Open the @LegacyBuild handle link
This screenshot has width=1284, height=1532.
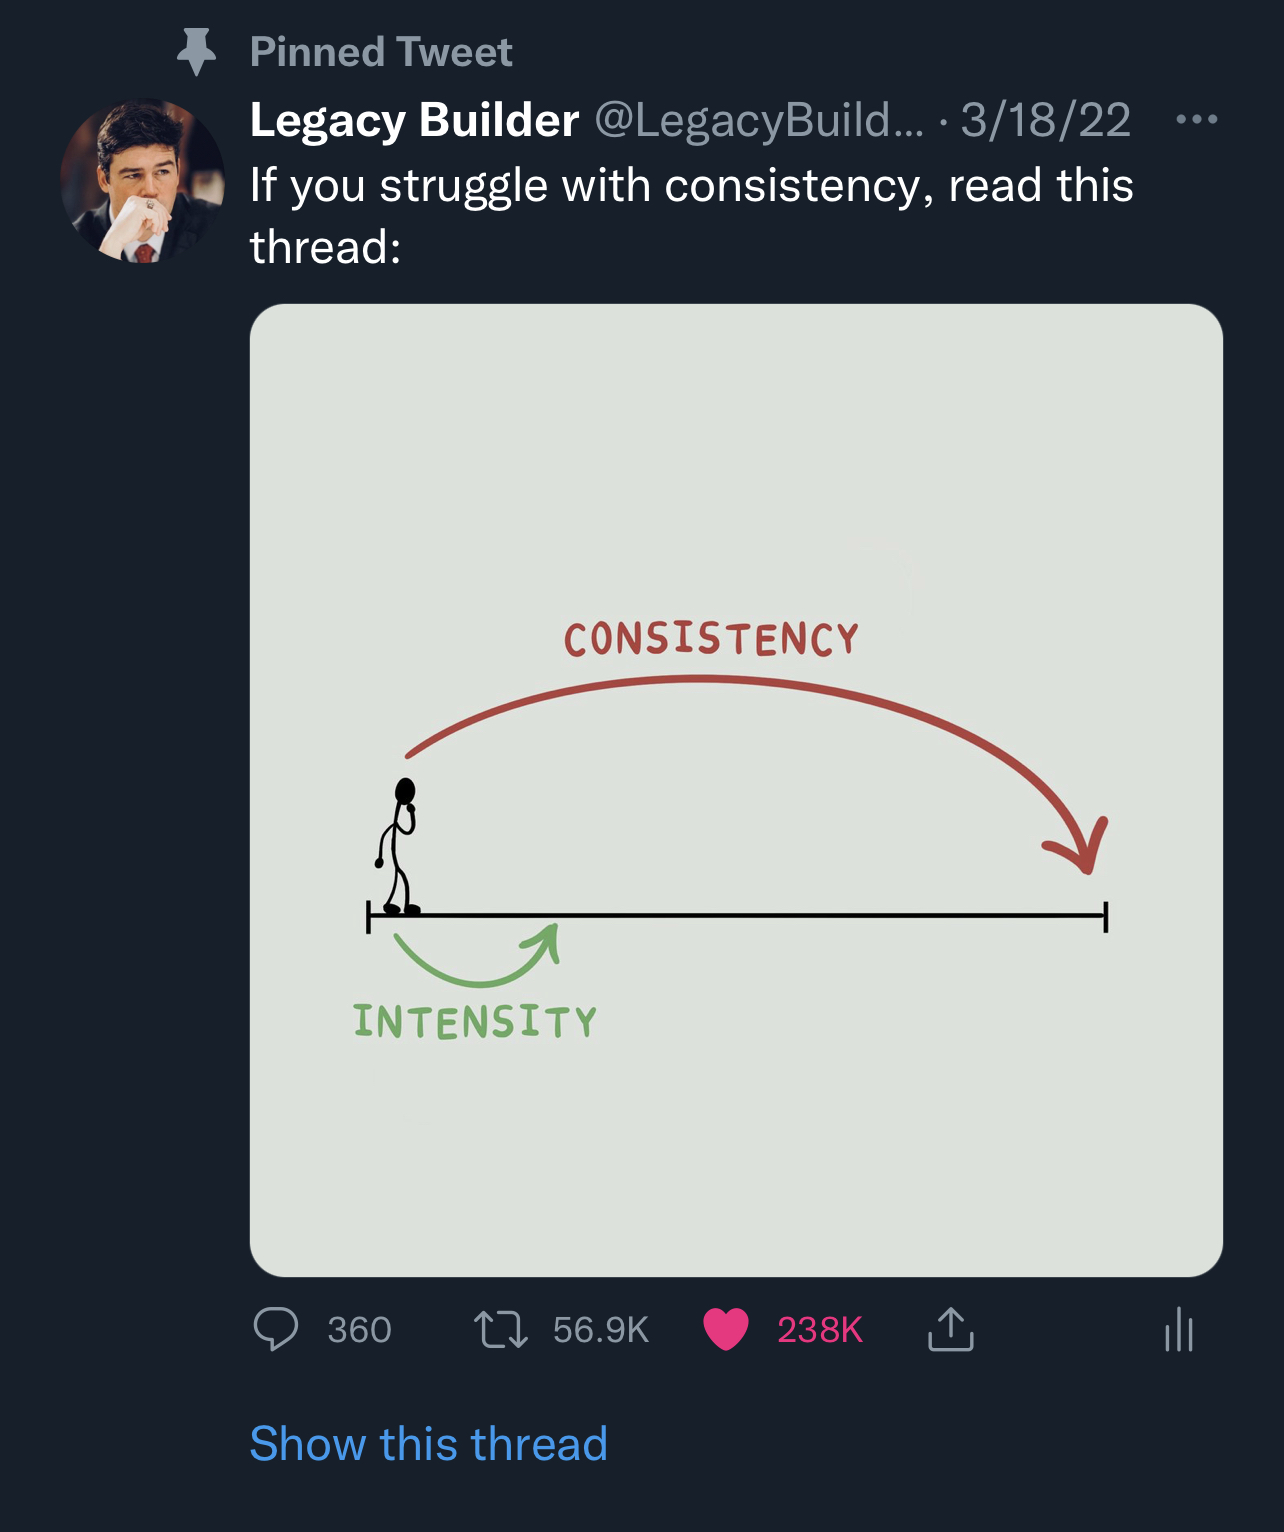coord(760,120)
